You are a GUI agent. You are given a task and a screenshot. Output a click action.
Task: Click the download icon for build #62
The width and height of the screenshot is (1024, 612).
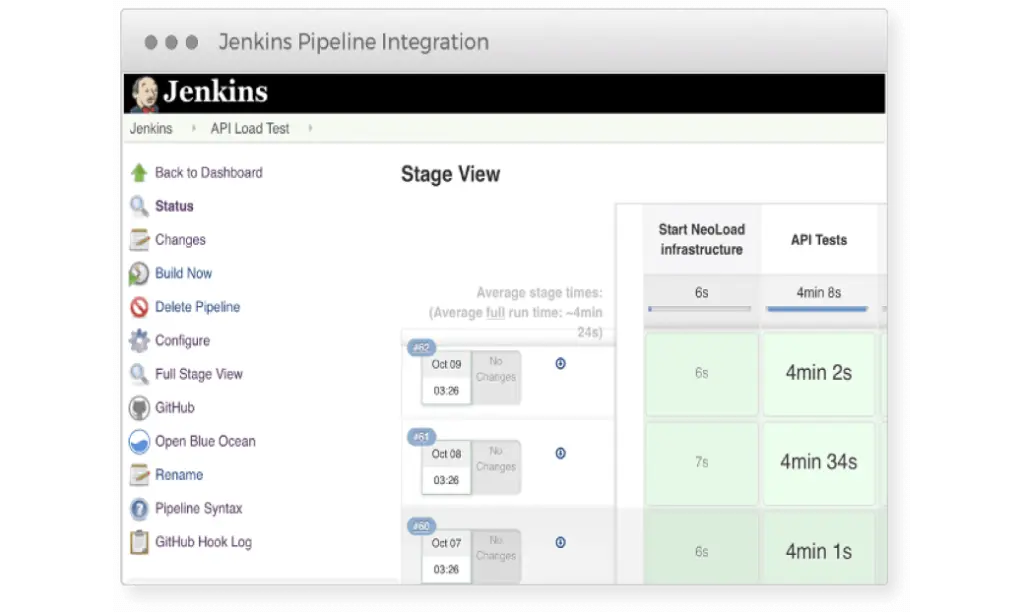(560, 364)
